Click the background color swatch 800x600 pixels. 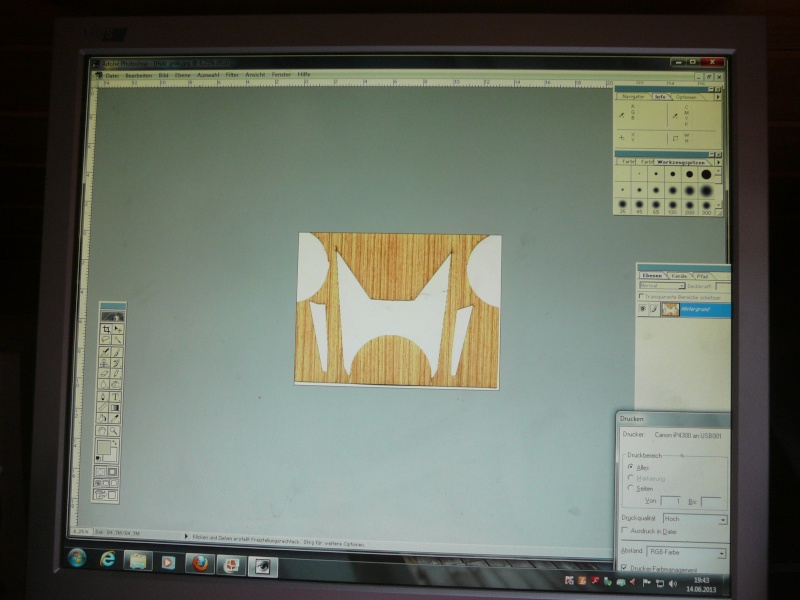click(x=113, y=457)
